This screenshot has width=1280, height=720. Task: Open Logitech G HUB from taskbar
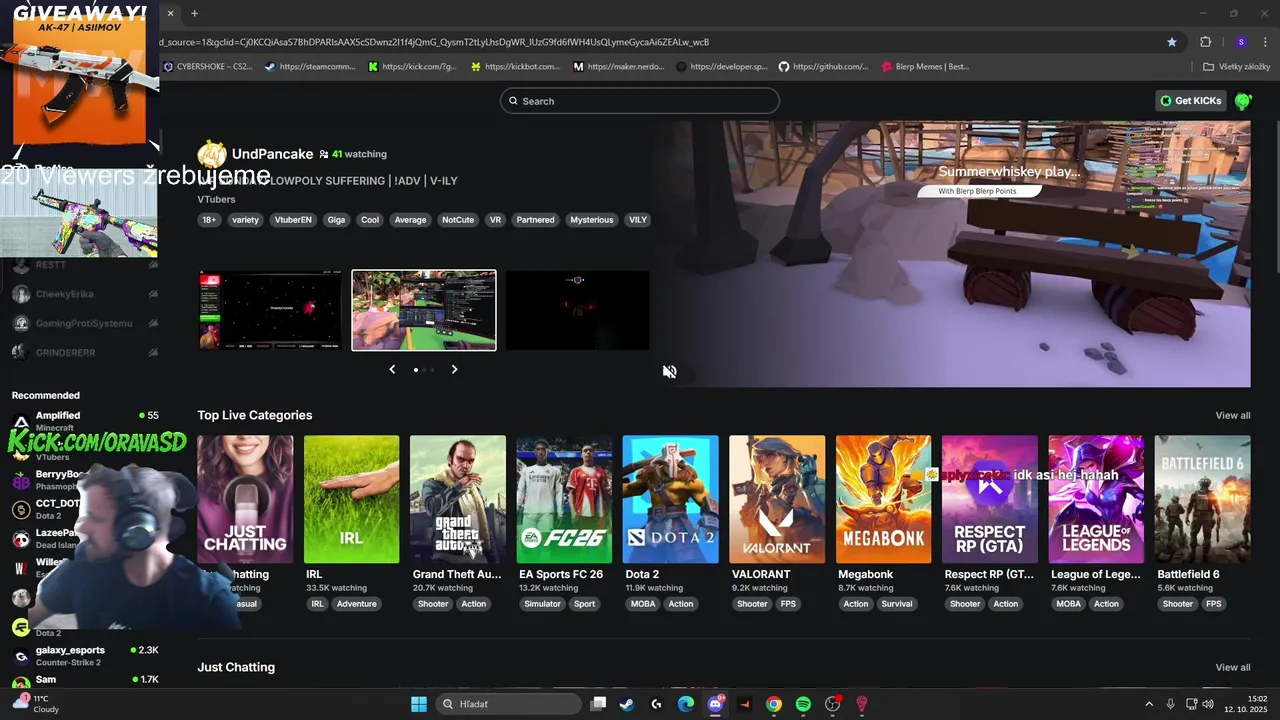pyautogui.click(x=656, y=704)
